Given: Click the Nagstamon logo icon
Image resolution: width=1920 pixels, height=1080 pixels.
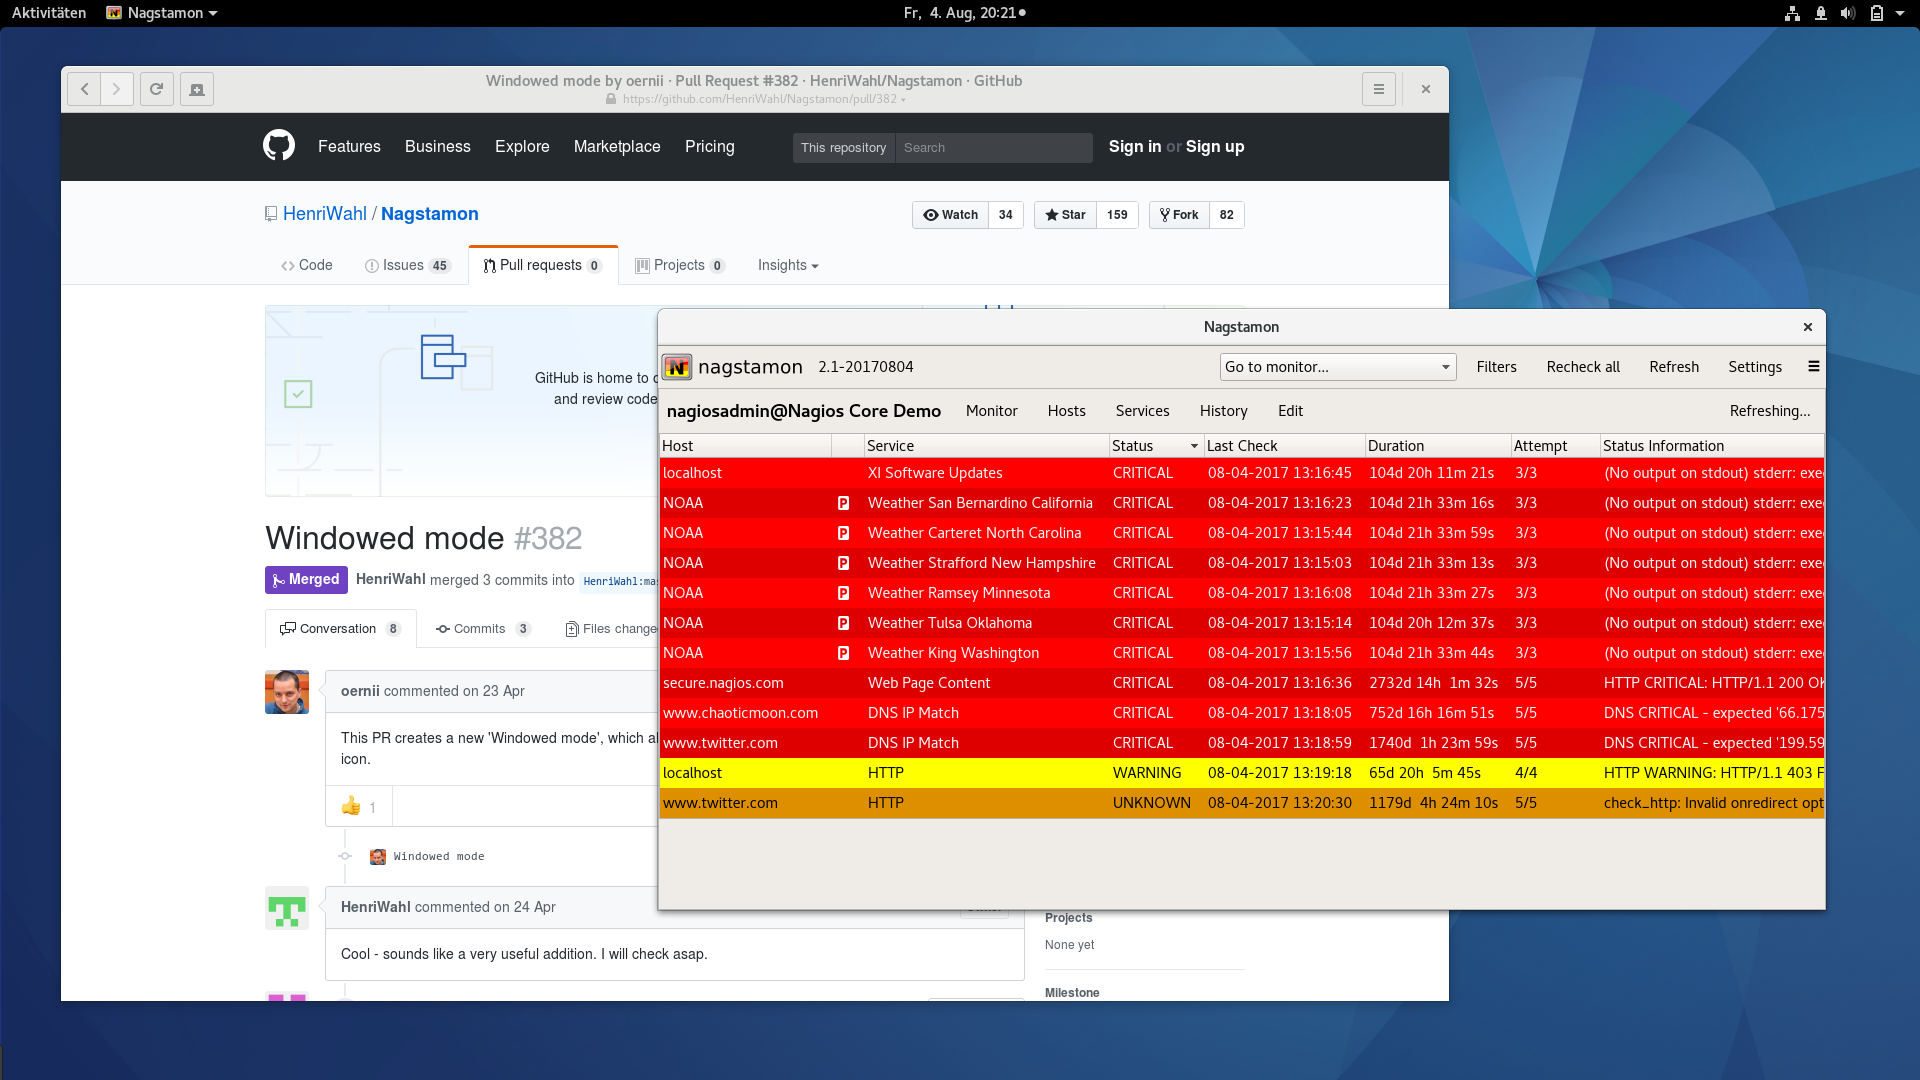Looking at the screenshot, I should tap(677, 367).
